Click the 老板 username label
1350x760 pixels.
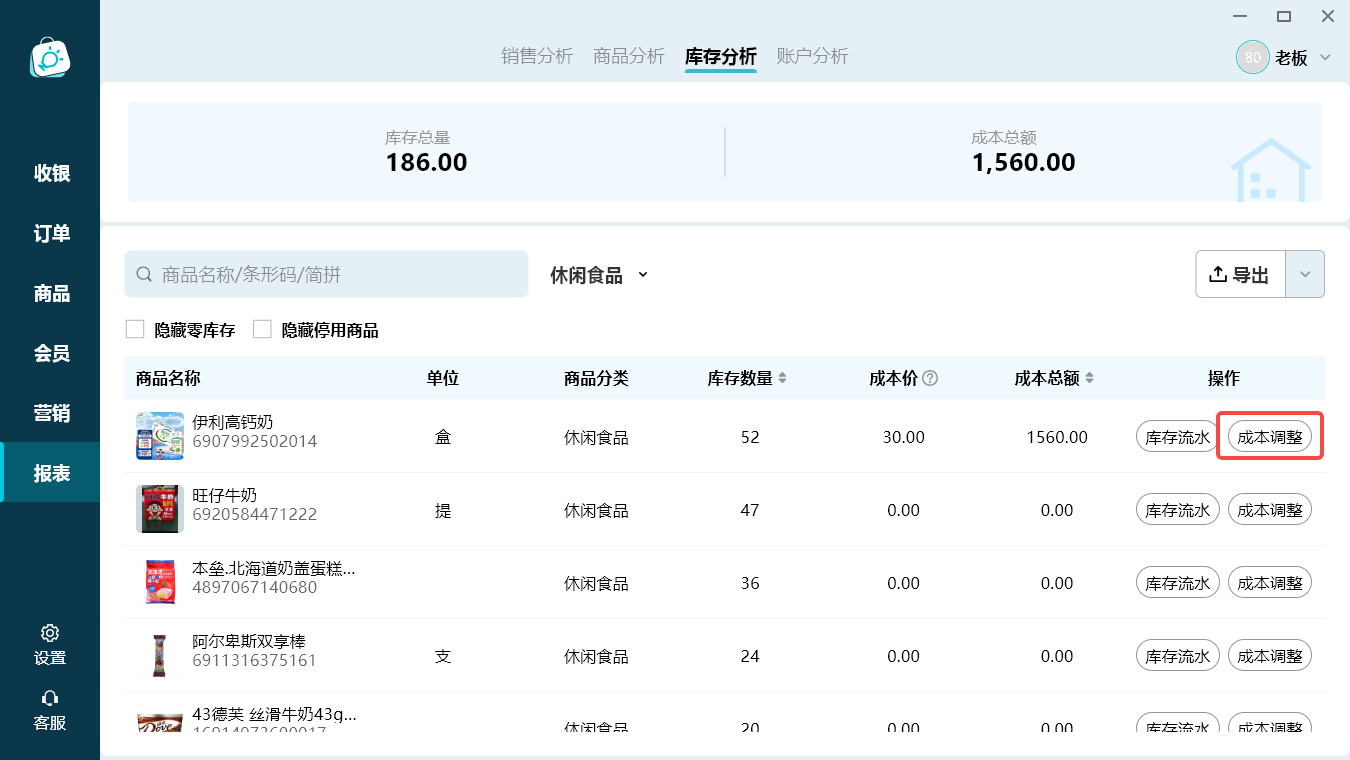(x=1291, y=58)
